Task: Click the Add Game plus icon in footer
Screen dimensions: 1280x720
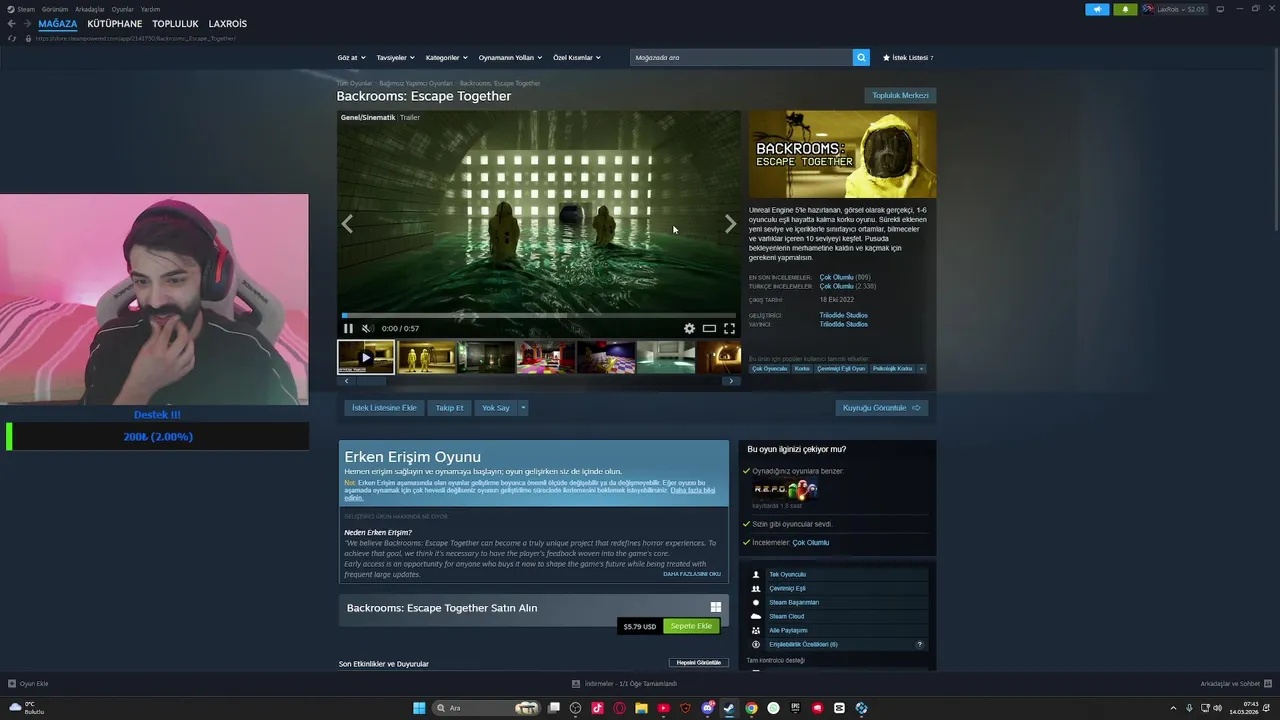Action: (x=12, y=684)
